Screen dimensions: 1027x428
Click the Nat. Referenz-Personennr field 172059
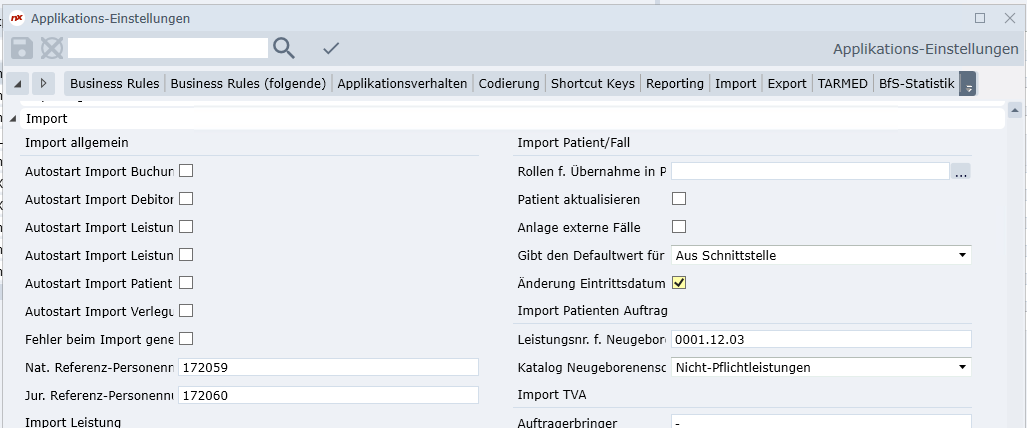pyautogui.click(x=328, y=367)
